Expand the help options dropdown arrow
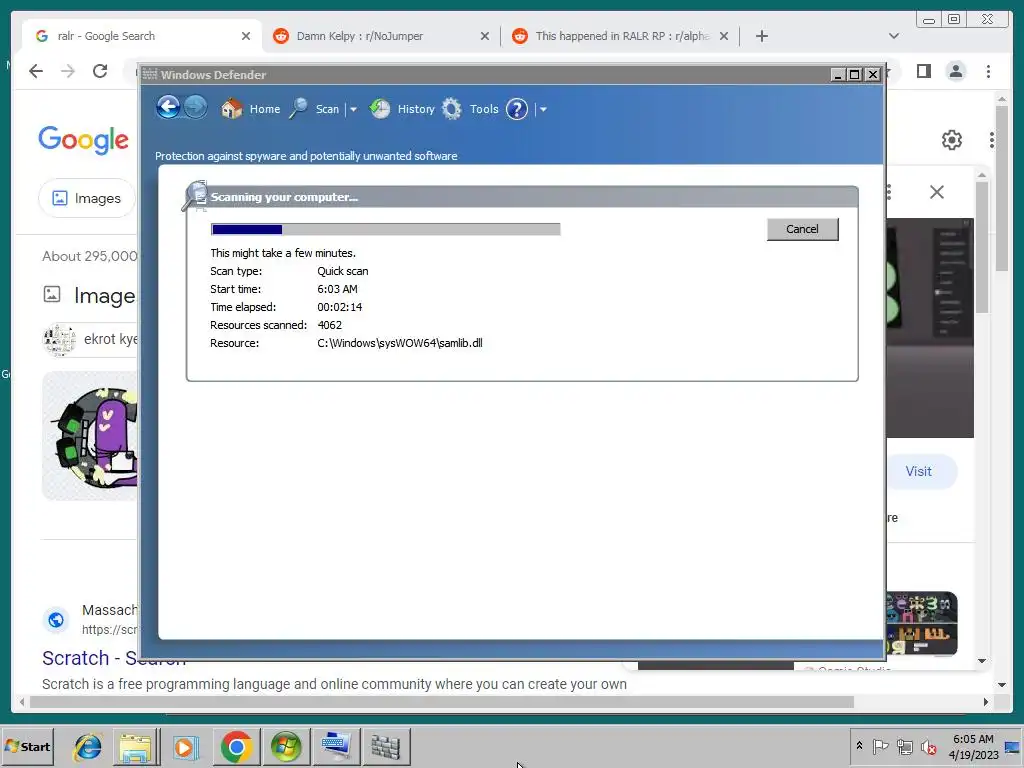 pos(543,110)
